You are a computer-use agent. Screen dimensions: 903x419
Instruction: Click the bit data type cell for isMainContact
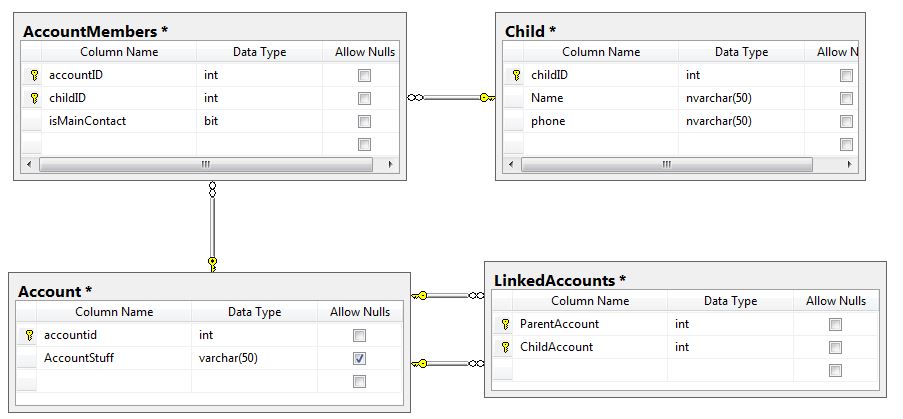coord(260,121)
